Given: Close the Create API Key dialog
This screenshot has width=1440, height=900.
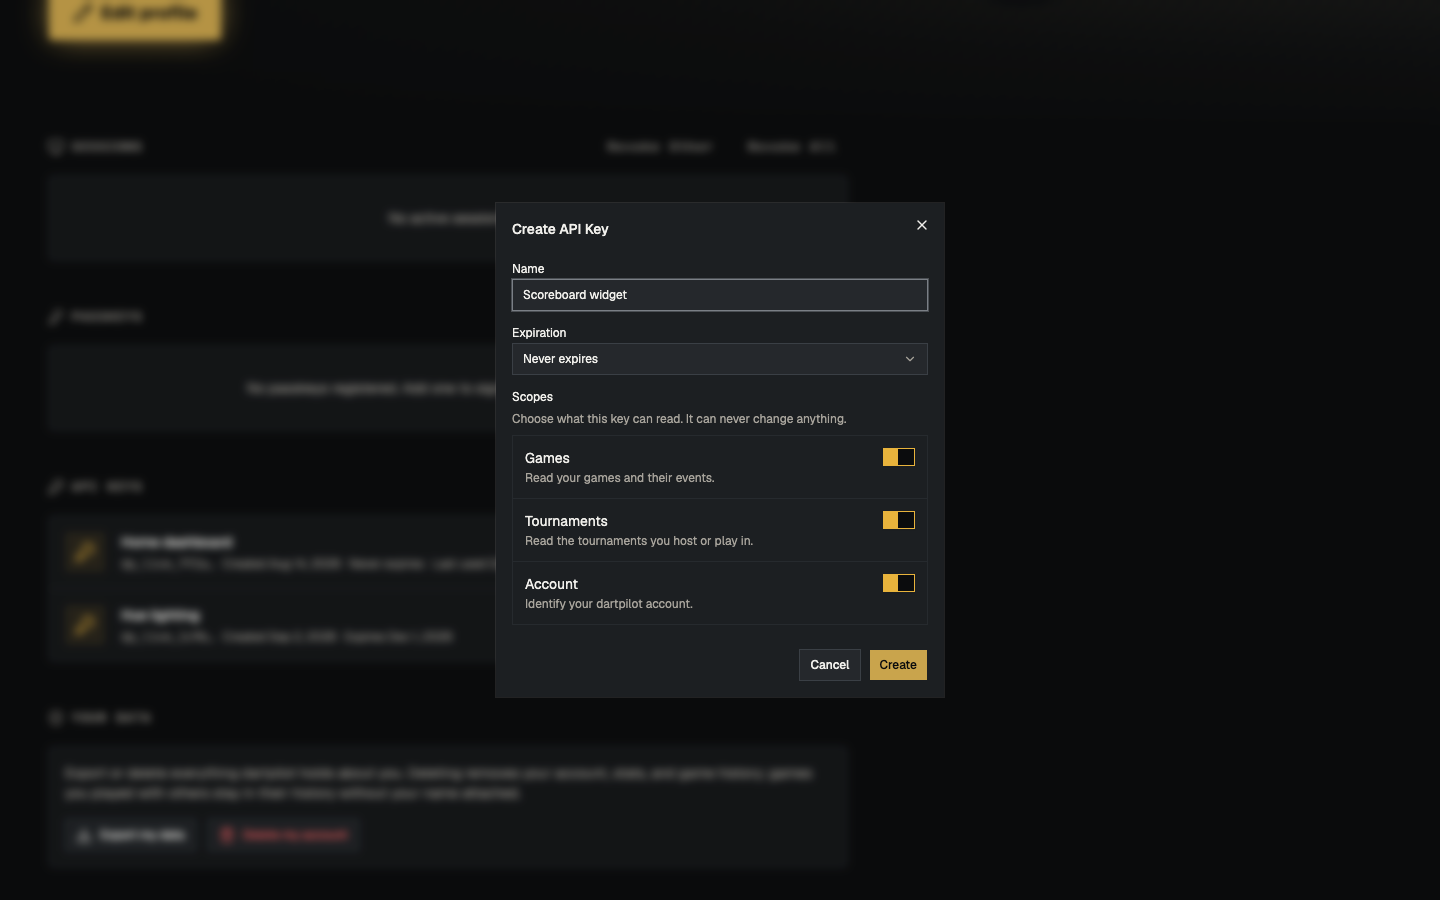Looking at the screenshot, I should (922, 225).
